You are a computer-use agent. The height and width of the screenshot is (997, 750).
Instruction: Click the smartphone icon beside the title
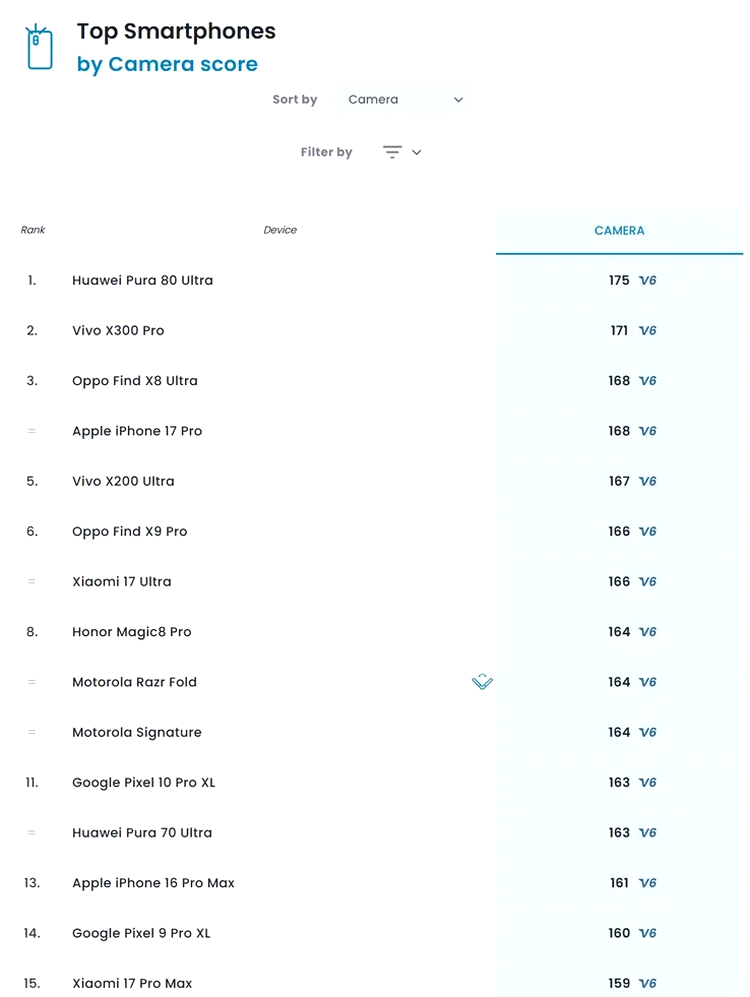point(39,47)
